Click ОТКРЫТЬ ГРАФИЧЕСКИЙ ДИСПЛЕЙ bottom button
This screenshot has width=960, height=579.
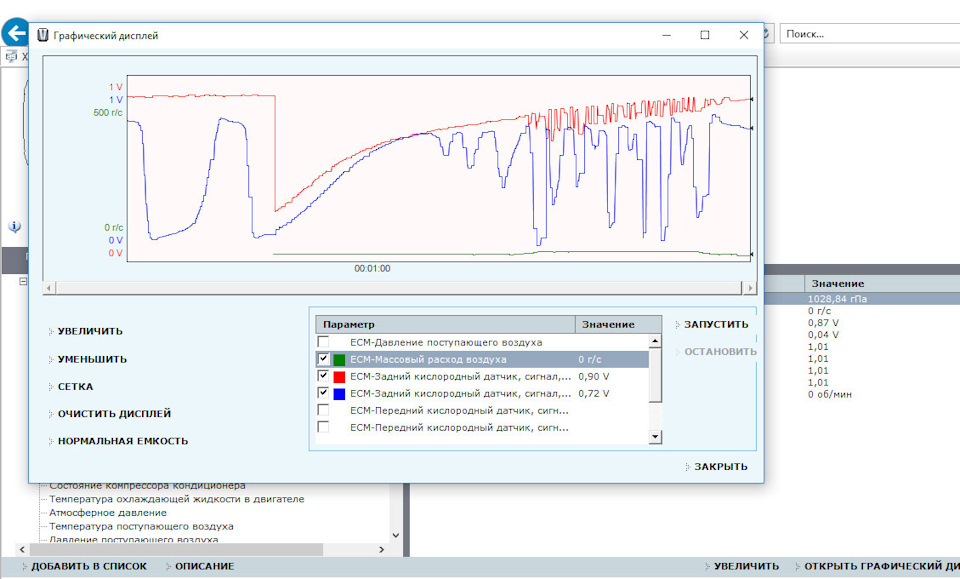point(882,566)
